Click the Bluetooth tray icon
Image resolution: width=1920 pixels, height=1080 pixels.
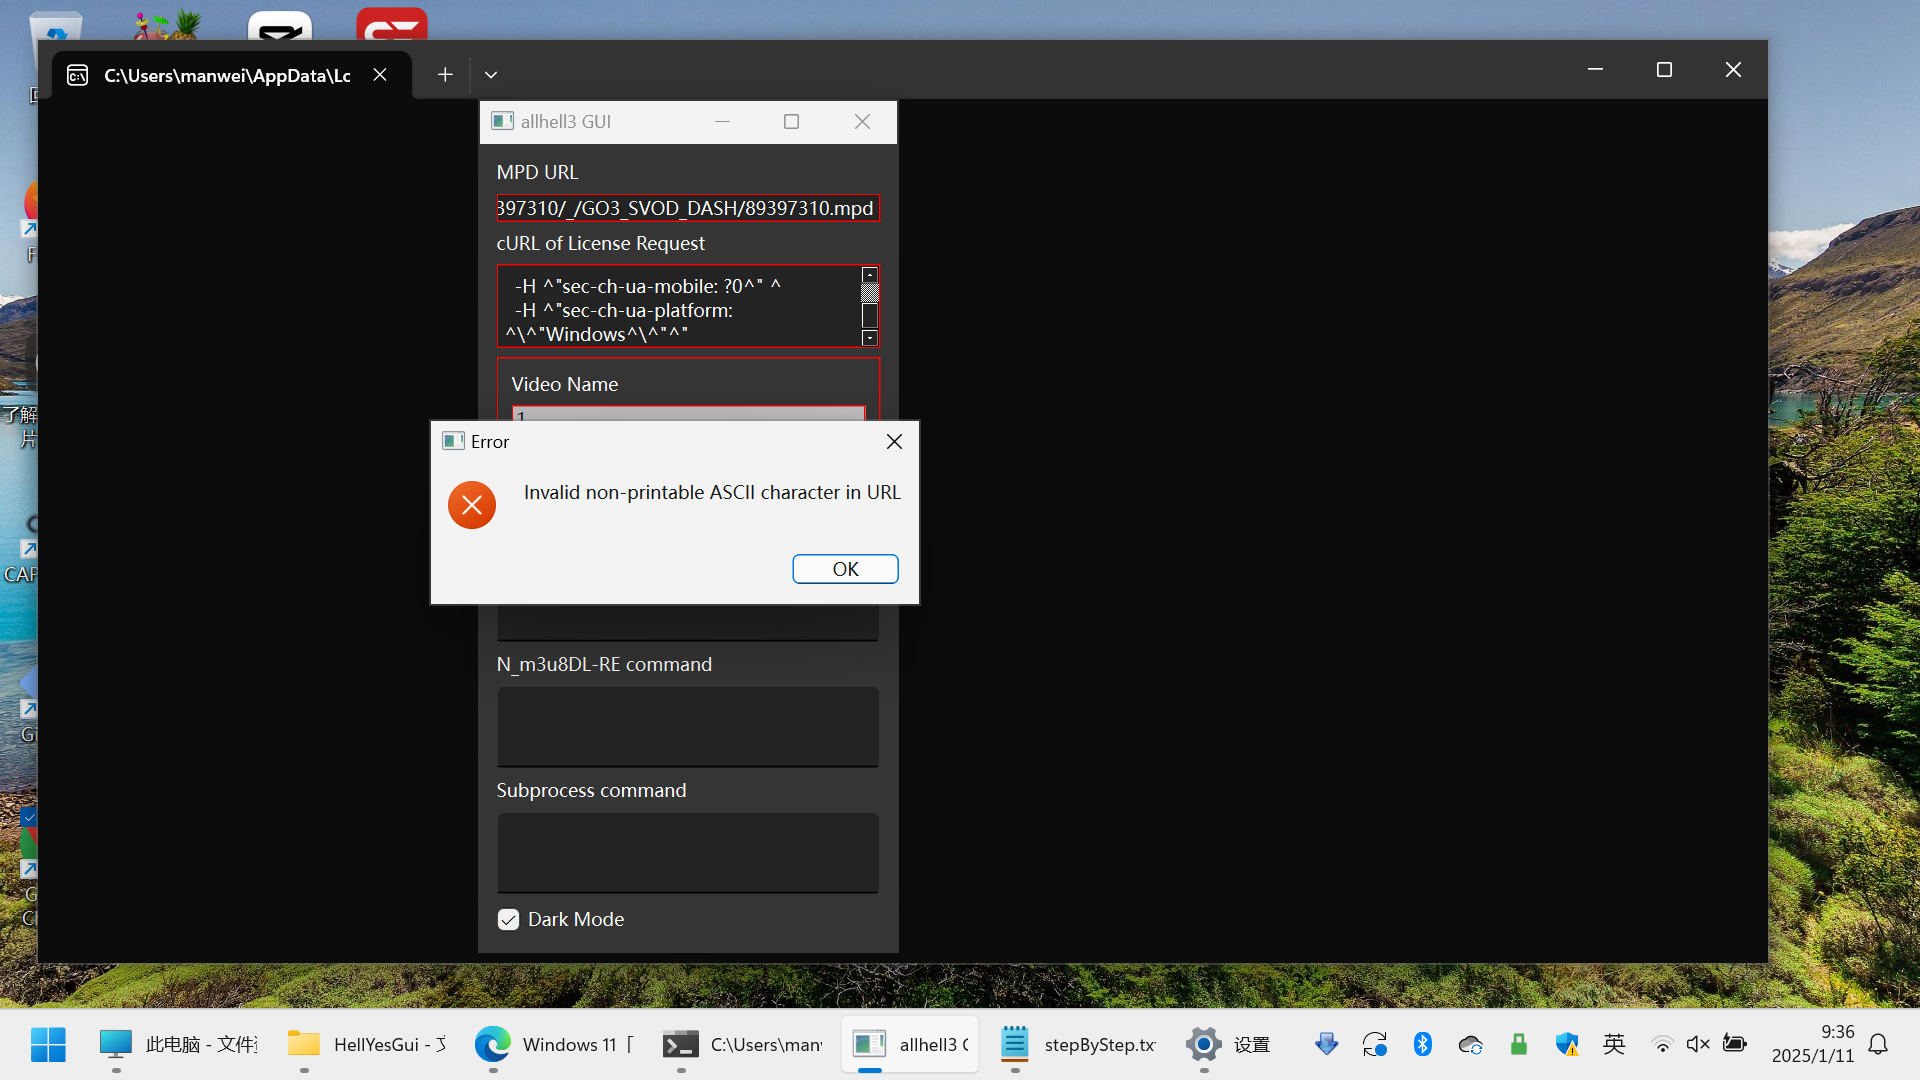(x=1422, y=1045)
